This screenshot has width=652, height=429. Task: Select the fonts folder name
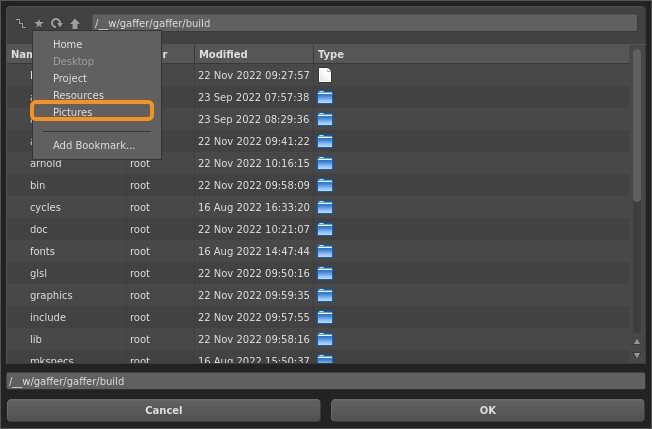point(42,251)
